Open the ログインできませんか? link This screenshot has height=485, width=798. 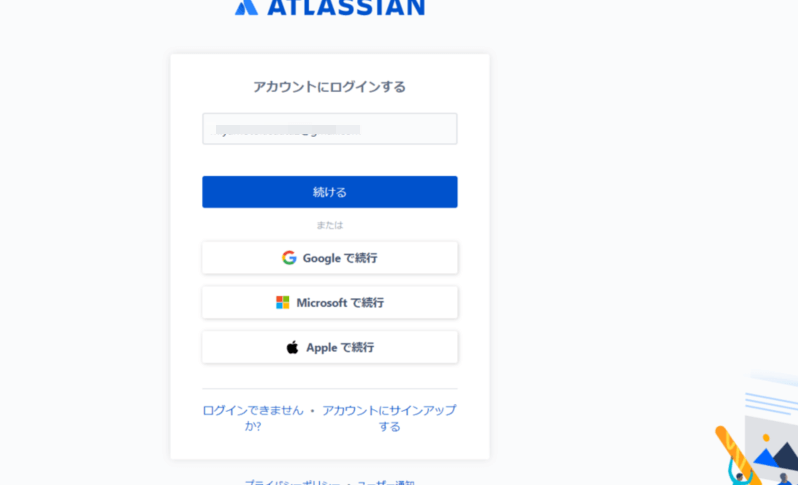253,418
